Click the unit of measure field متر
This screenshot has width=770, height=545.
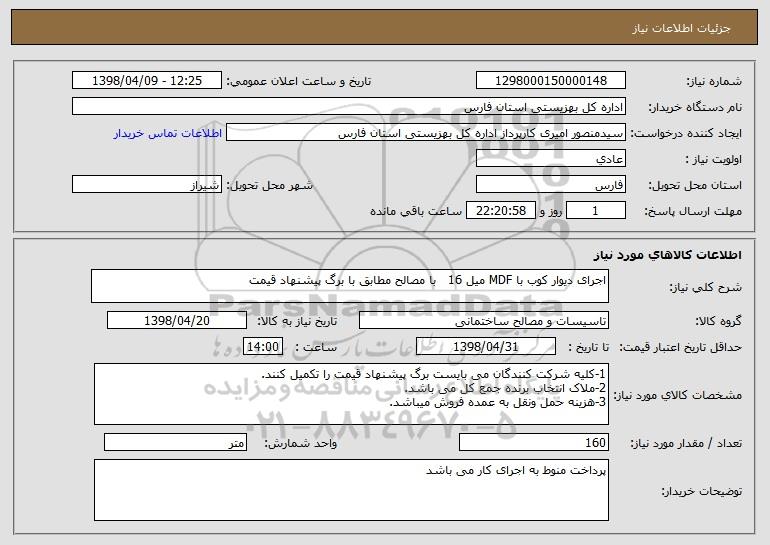[x=175, y=442]
